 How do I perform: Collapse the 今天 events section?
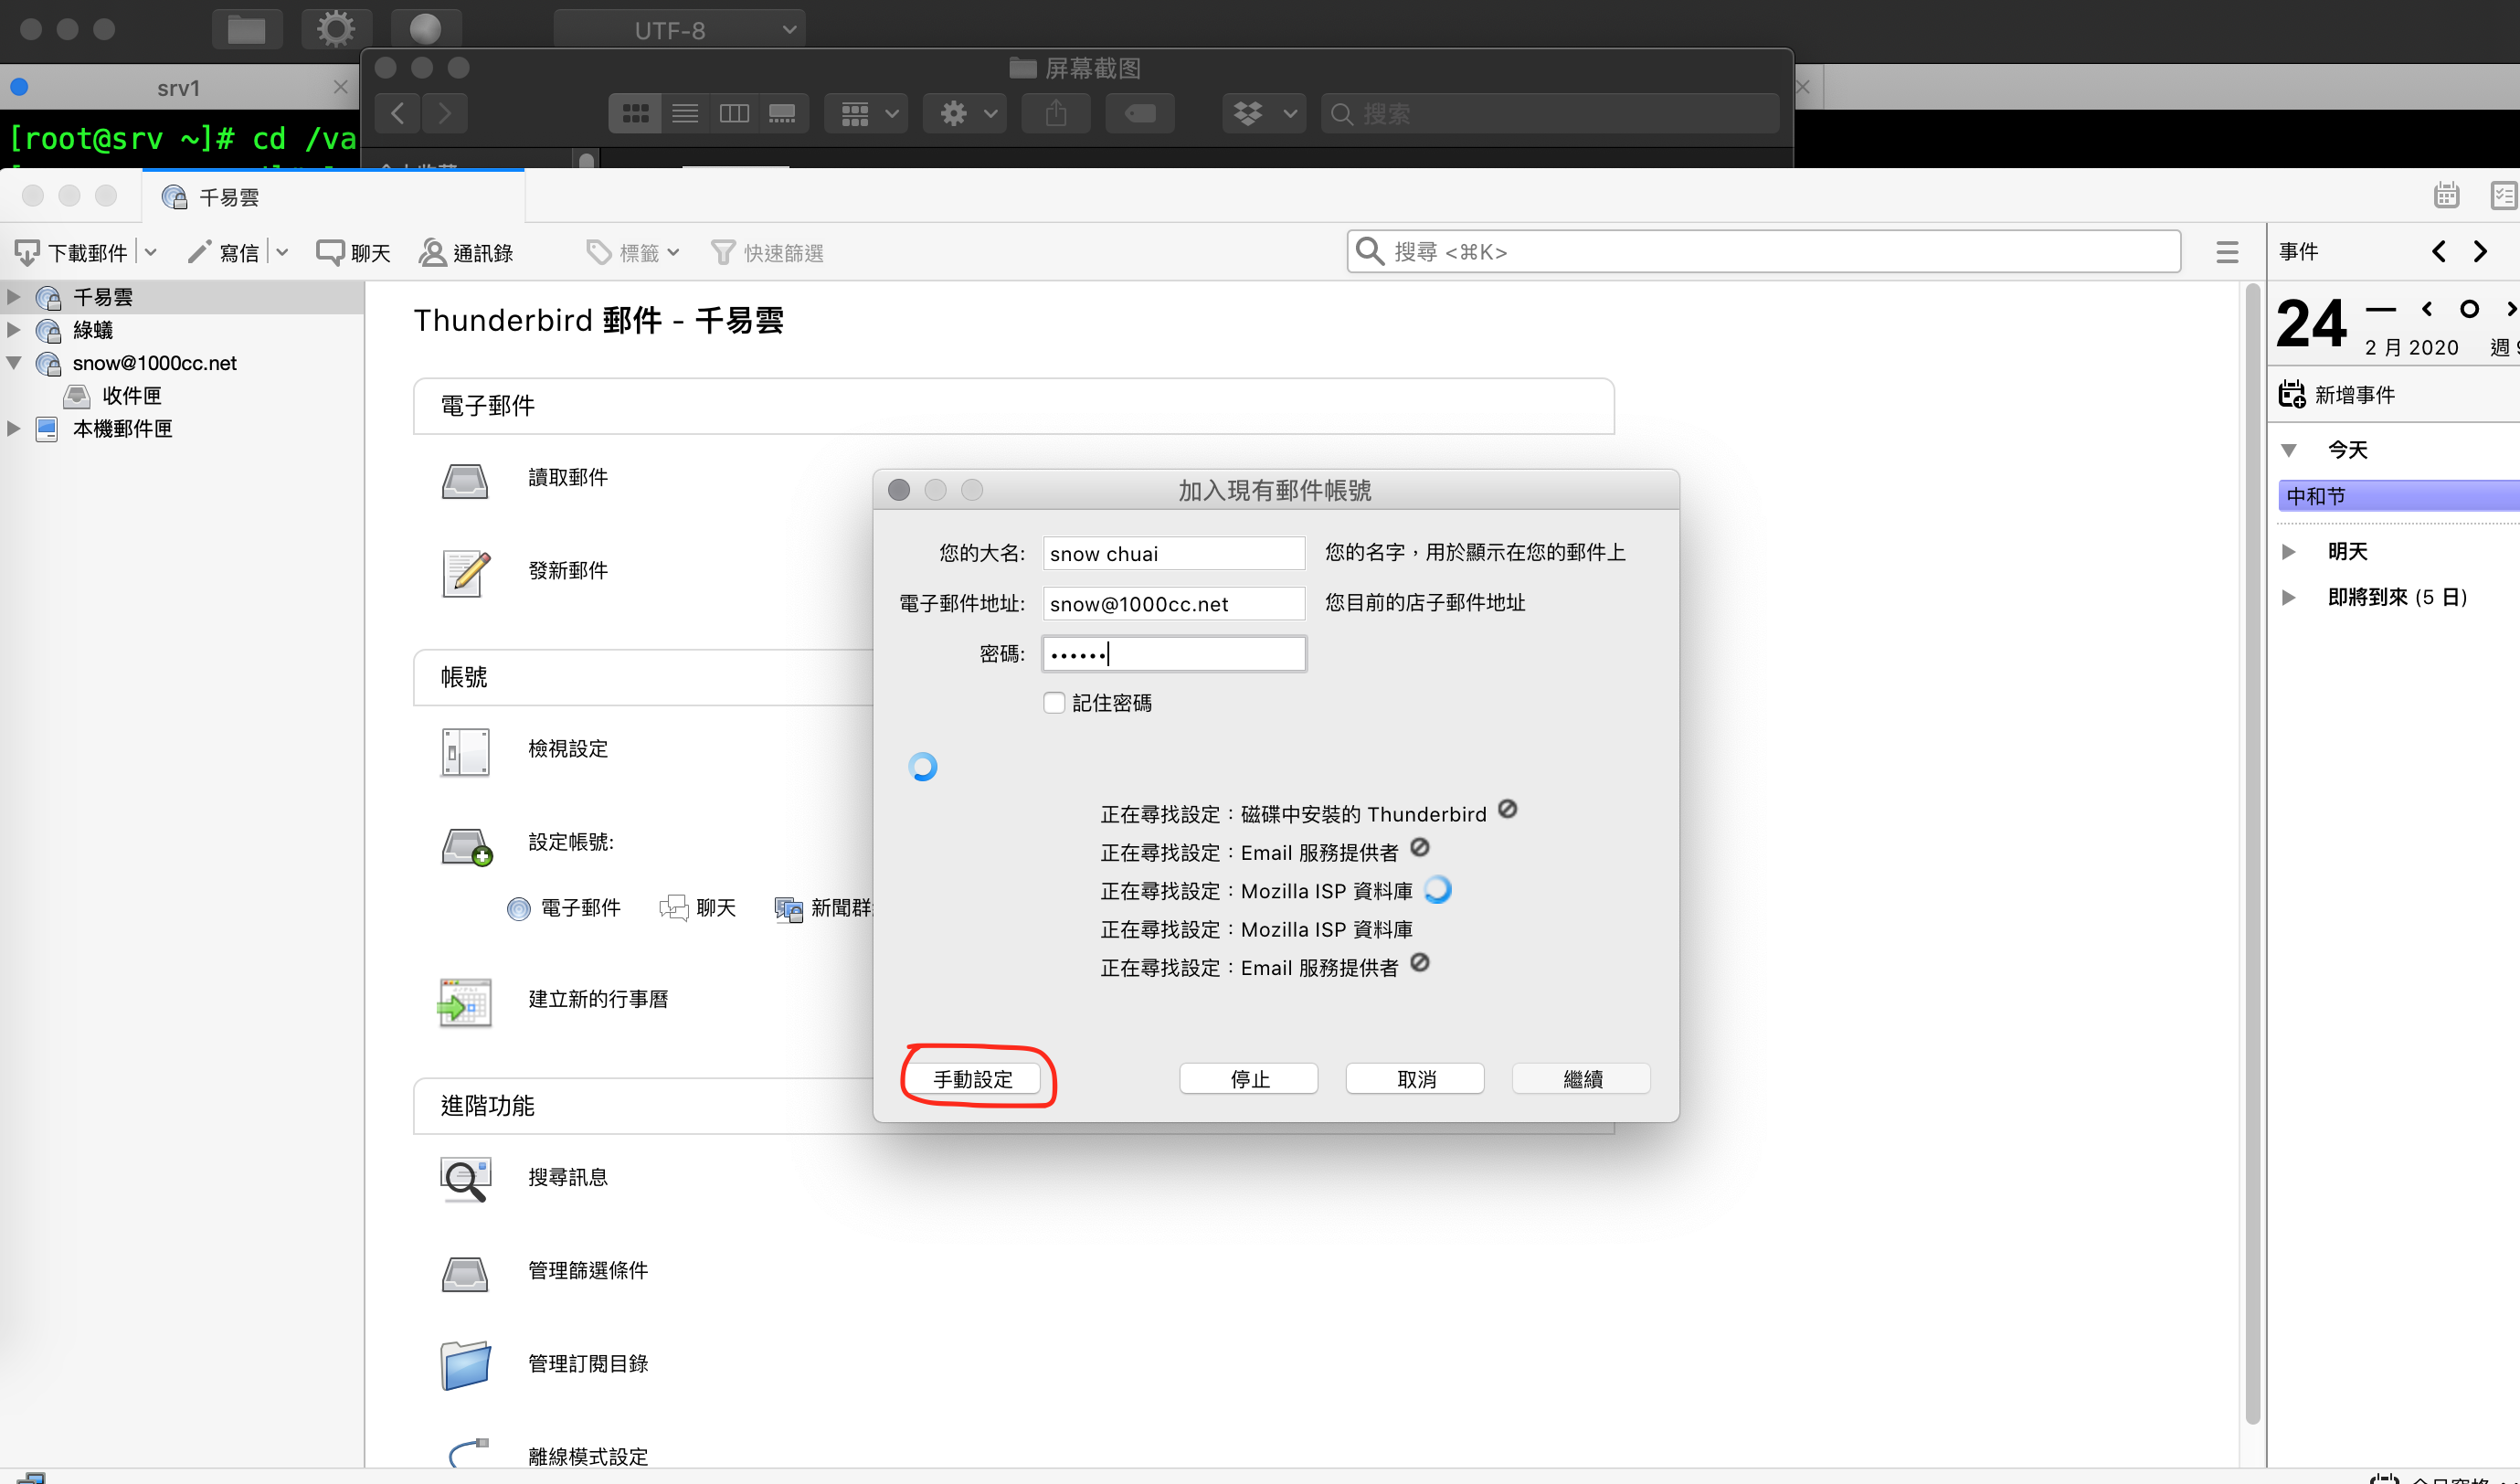2288,450
